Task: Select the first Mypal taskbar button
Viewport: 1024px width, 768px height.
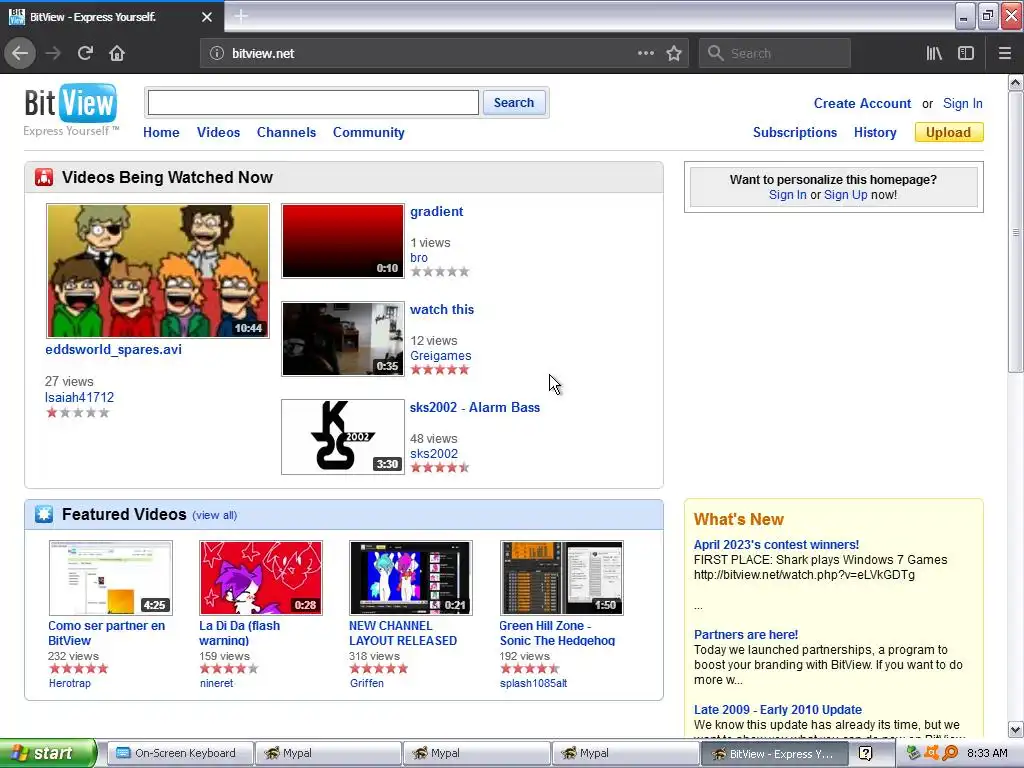Action: pos(327,754)
